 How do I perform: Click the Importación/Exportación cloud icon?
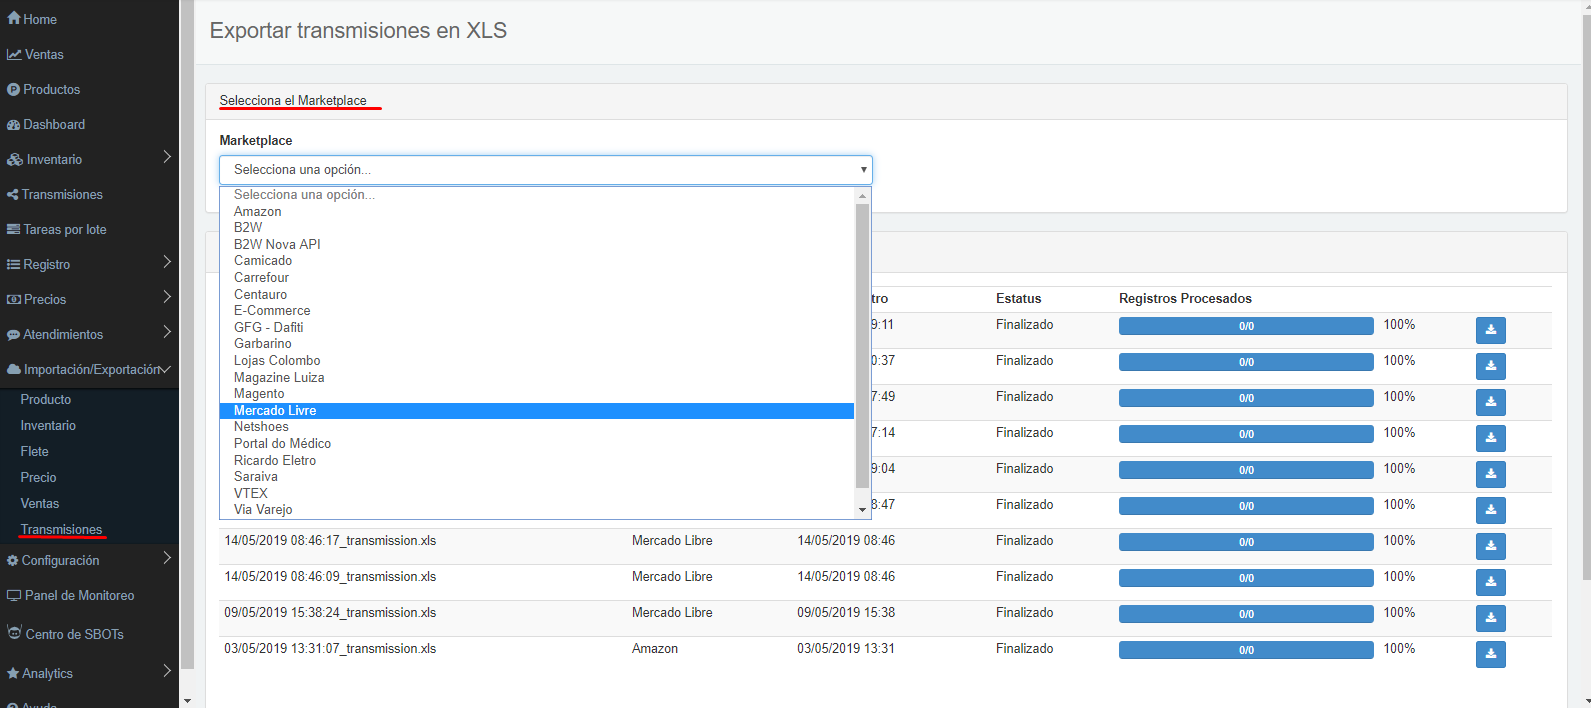tap(14, 369)
